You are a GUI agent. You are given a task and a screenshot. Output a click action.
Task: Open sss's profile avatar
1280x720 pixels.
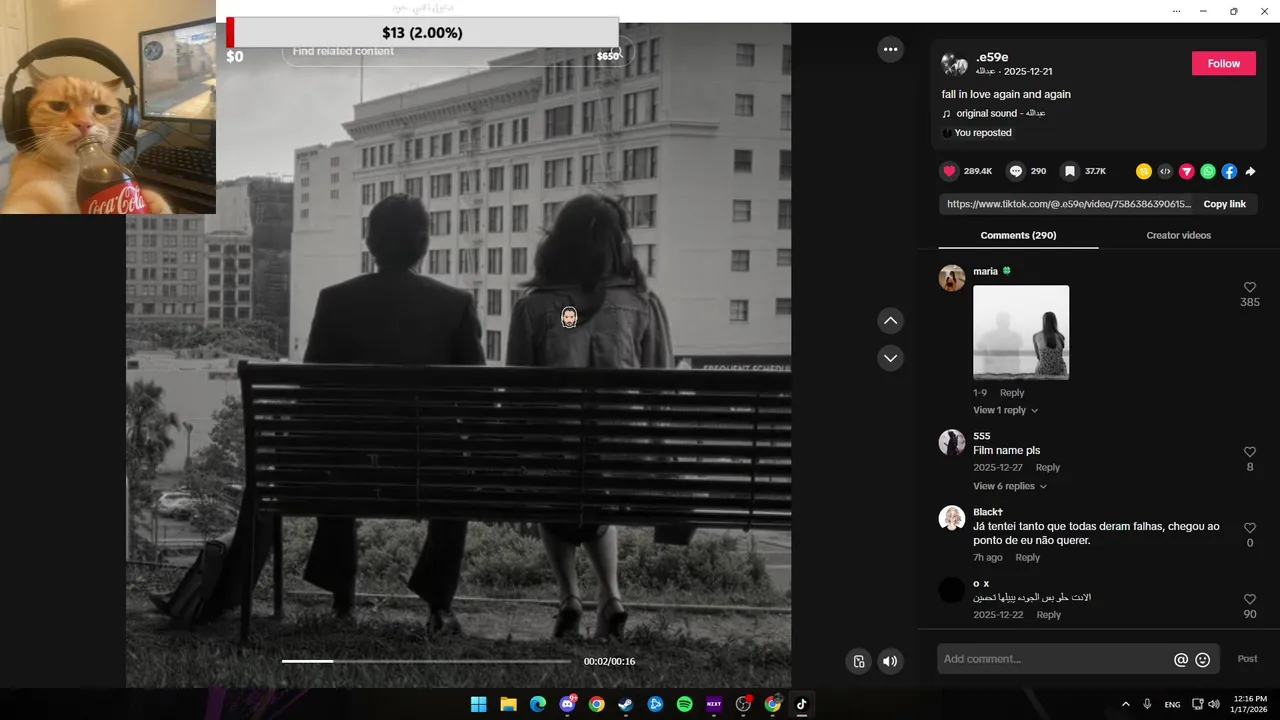(x=952, y=443)
